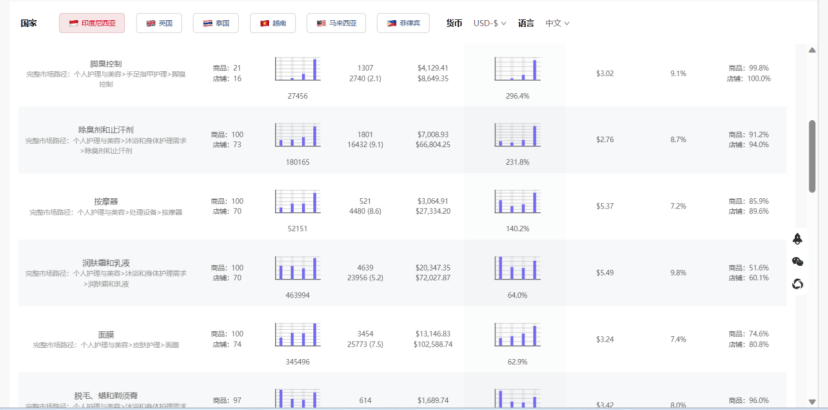Select the UK (英国) country option

[159, 23]
